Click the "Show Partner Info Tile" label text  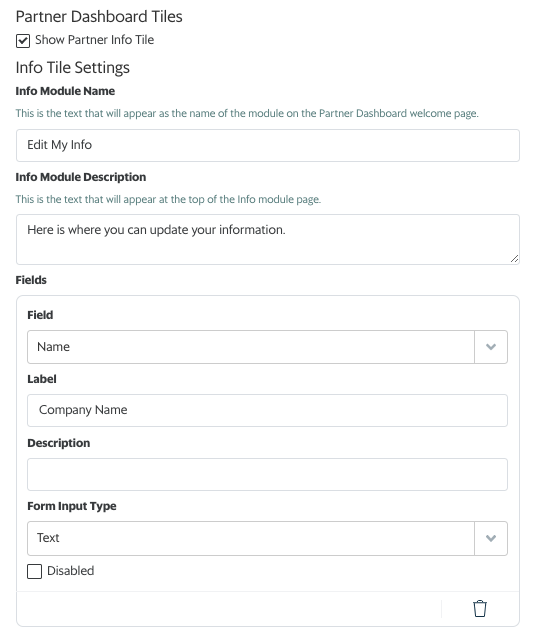point(94,40)
